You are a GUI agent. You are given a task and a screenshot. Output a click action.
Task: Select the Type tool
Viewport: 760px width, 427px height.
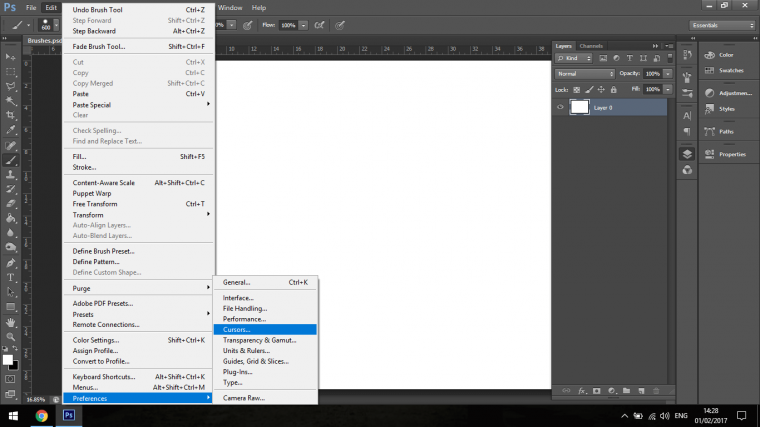coord(10,278)
